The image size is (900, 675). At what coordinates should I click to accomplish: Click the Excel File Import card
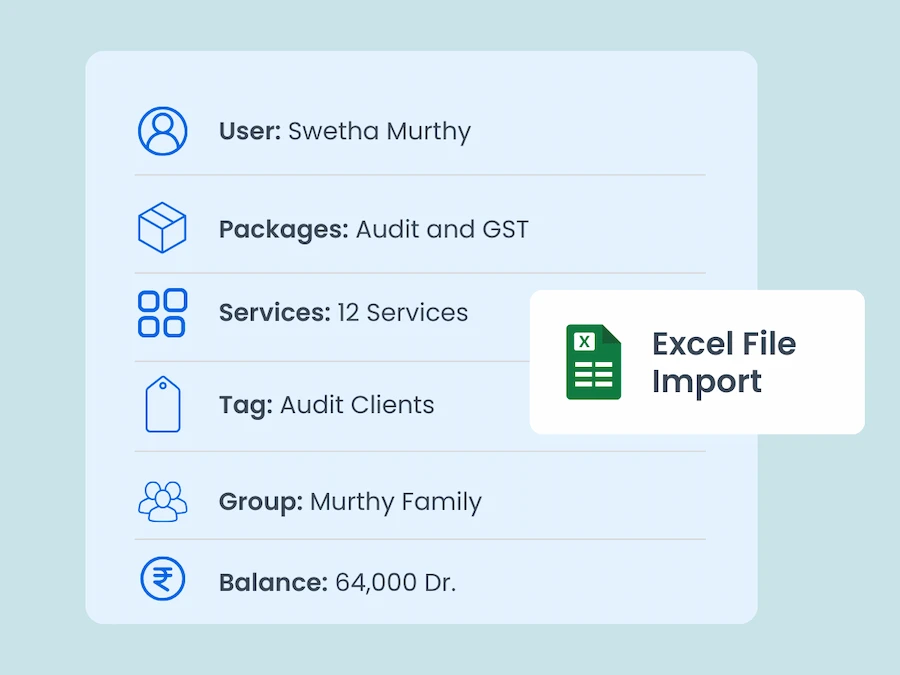[697, 361]
